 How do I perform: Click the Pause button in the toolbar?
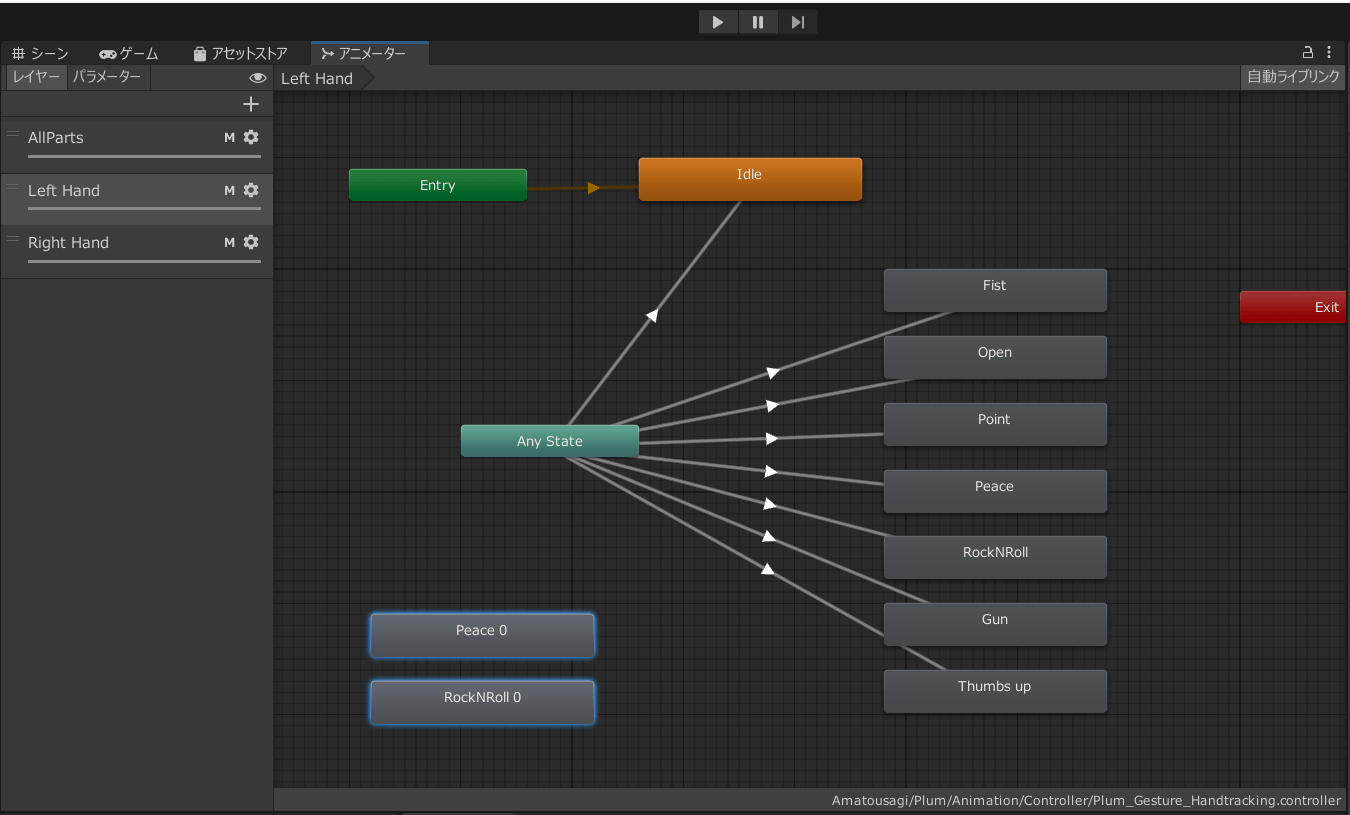pos(758,22)
